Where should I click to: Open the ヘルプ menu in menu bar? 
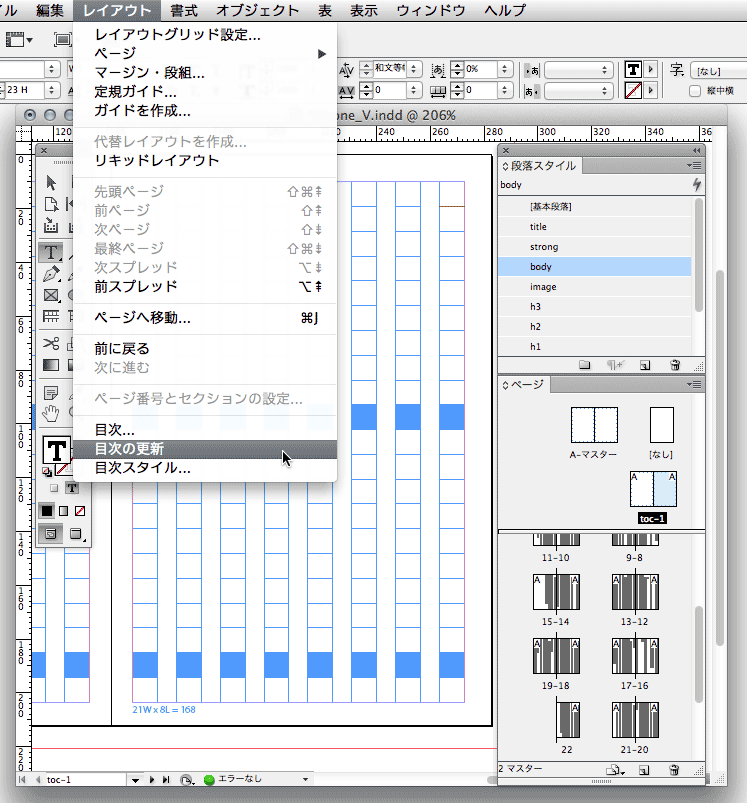(x=505, y=10)
